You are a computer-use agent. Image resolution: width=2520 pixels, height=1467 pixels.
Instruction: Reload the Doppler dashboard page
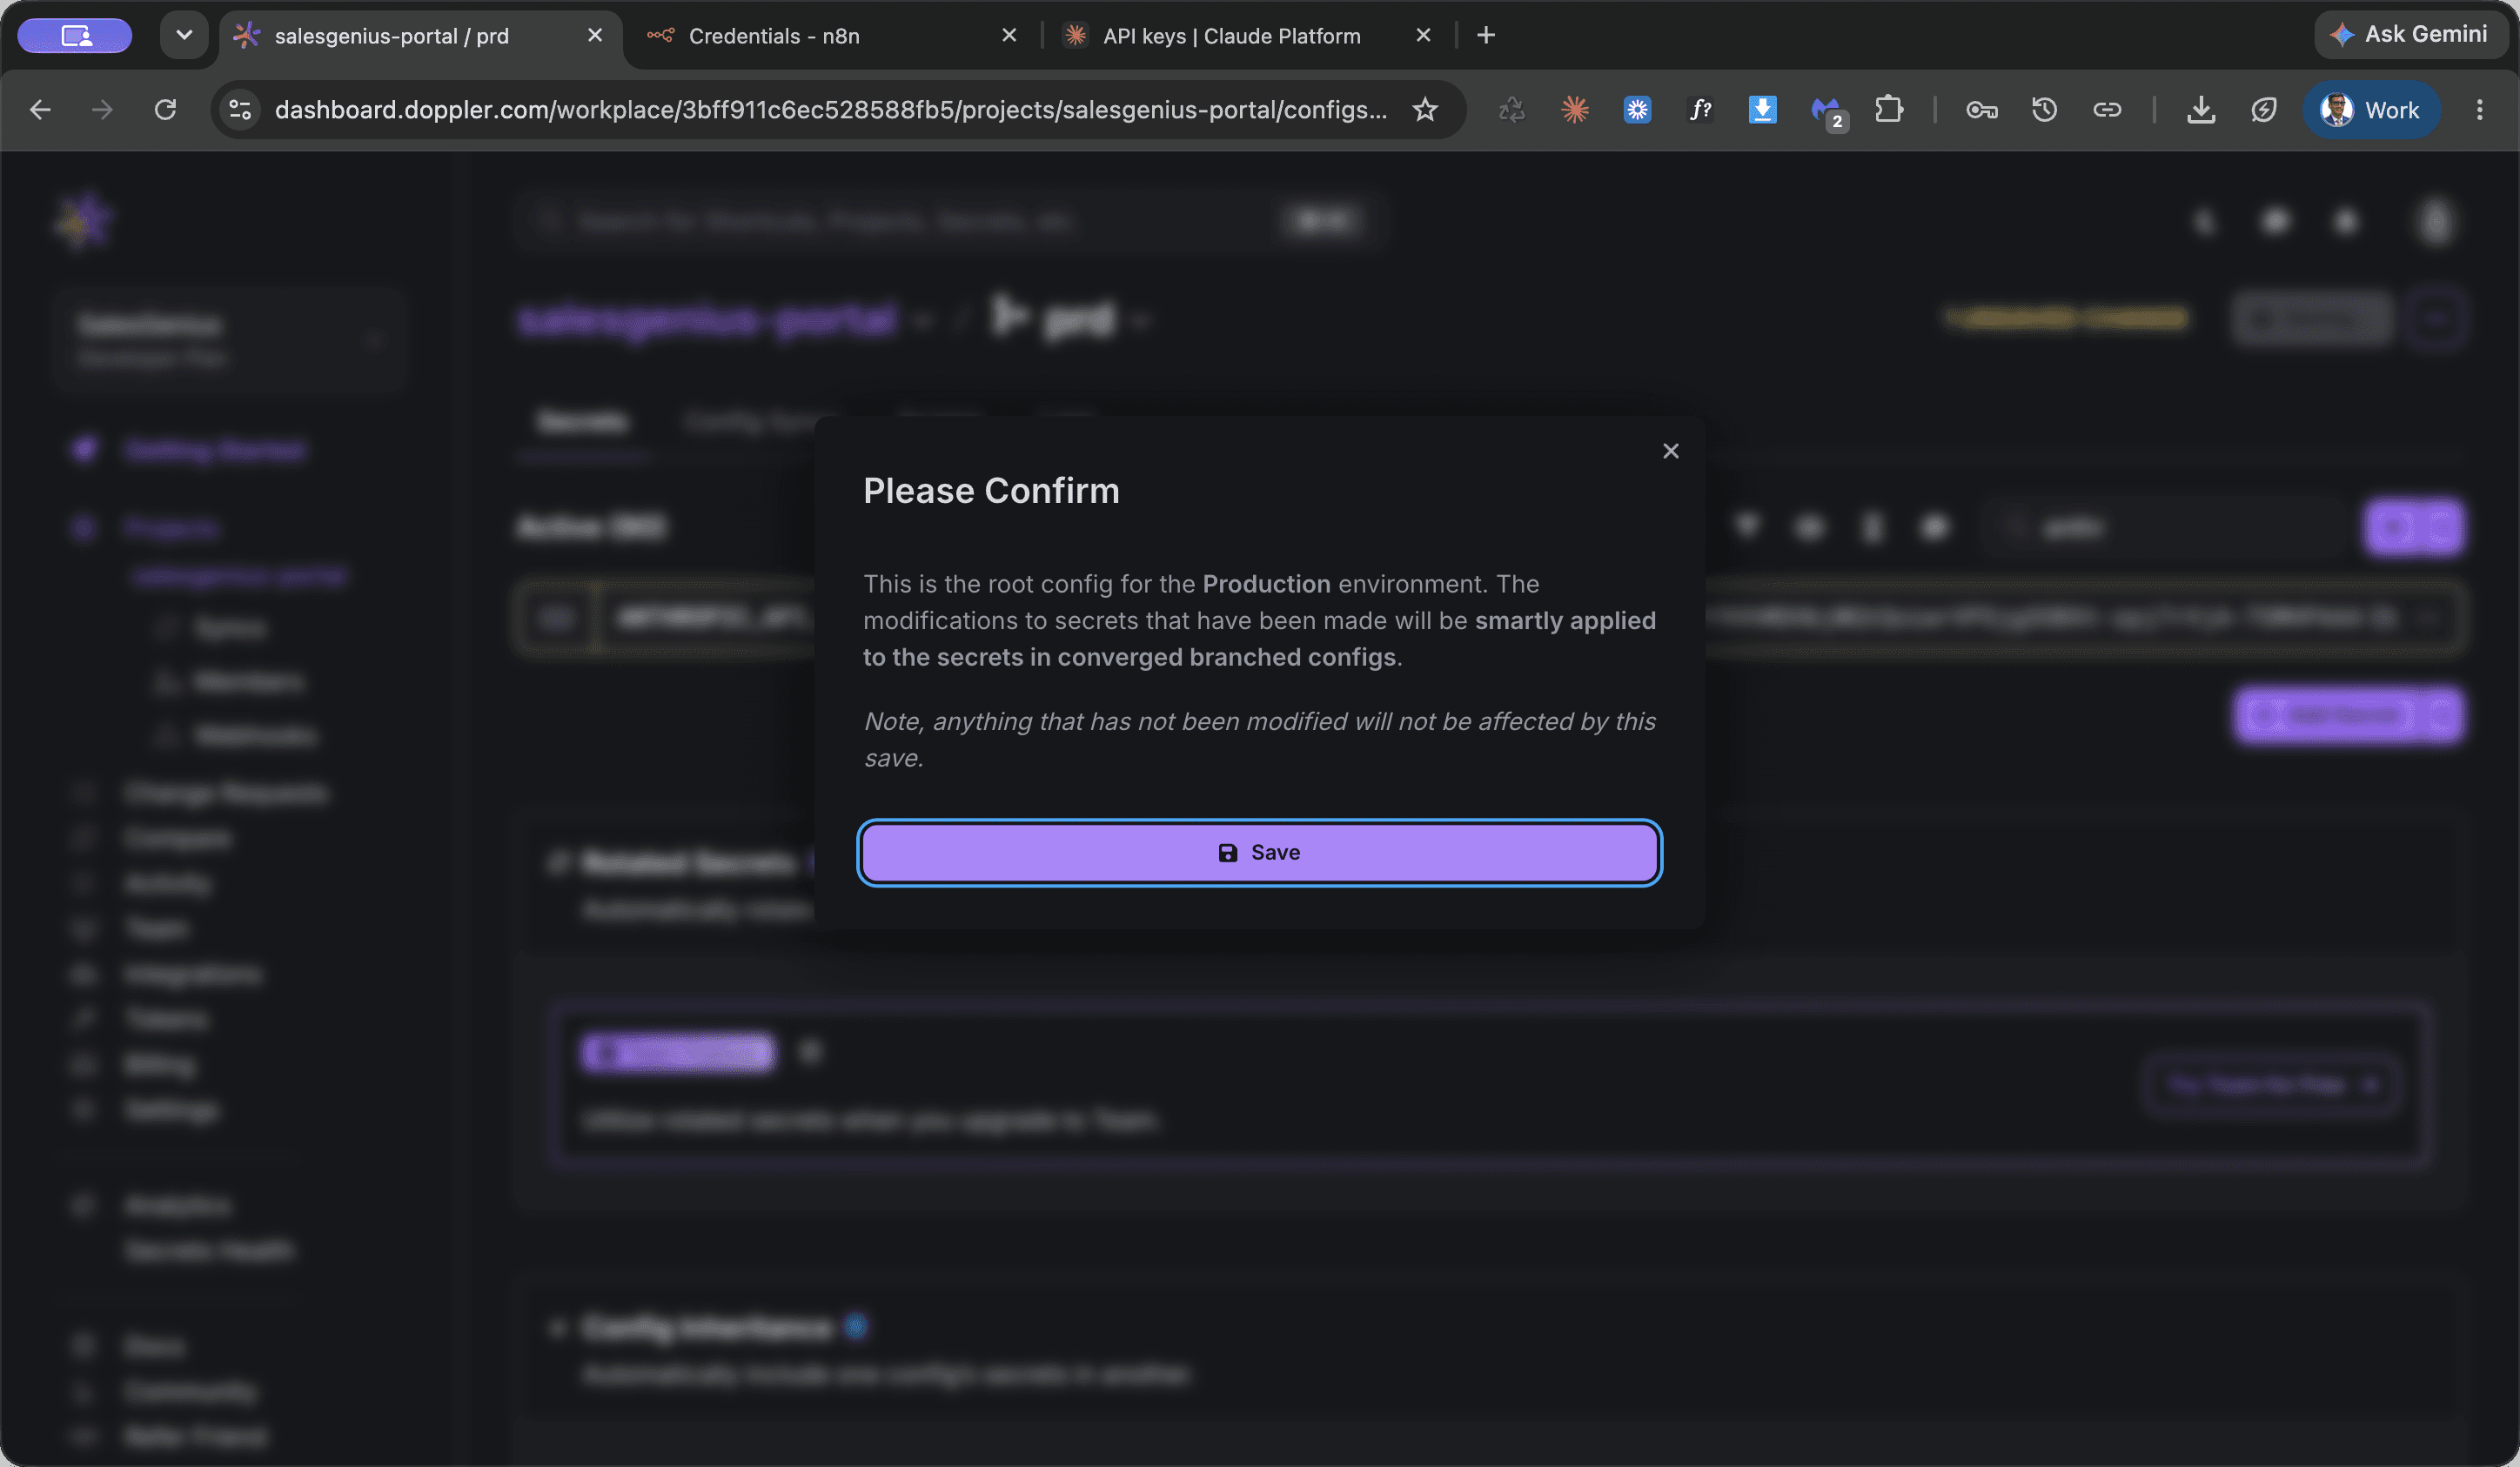pos(165,110)
